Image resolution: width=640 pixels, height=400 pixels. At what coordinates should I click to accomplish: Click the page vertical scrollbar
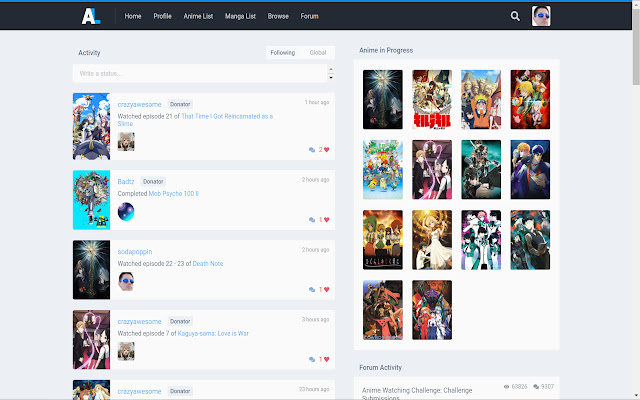click(636, 46)
